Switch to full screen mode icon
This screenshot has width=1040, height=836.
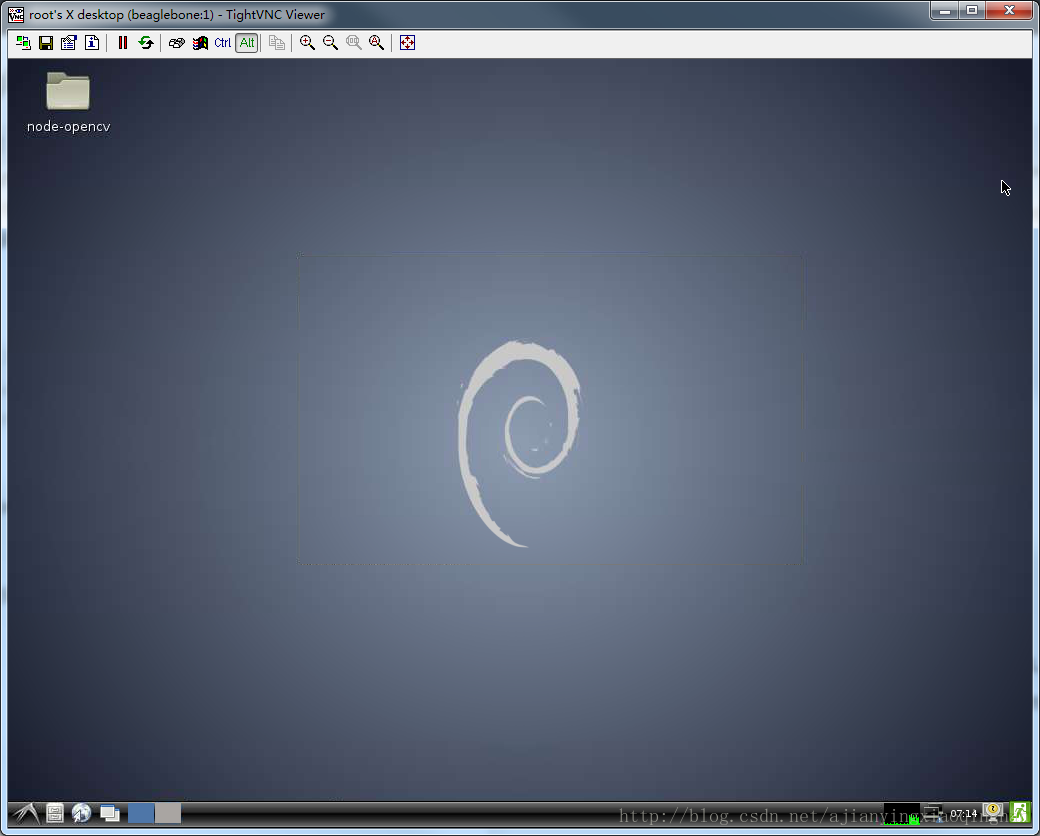point(407,43)
